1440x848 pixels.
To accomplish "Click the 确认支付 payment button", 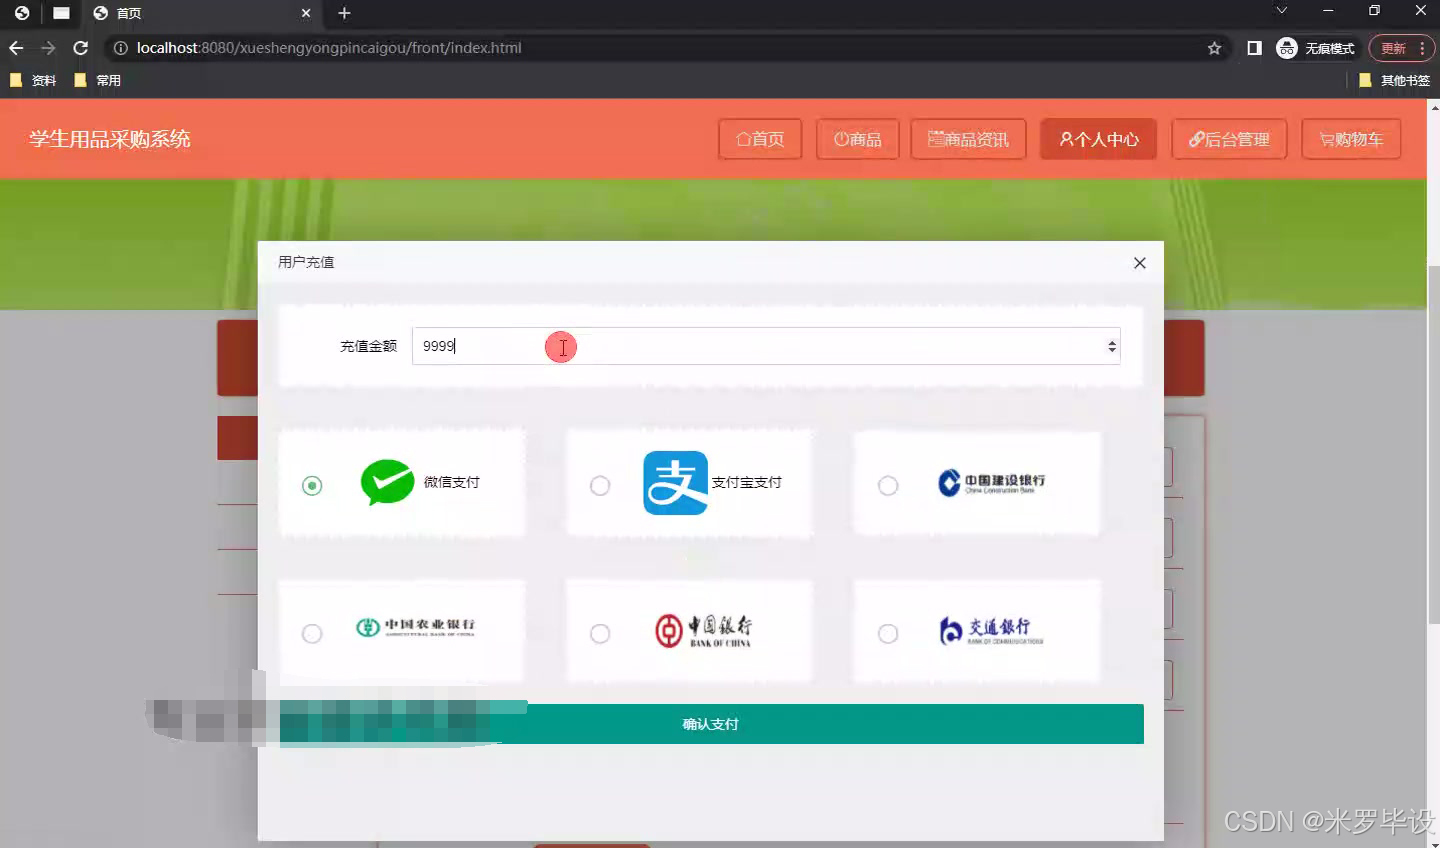I will 710,723.
